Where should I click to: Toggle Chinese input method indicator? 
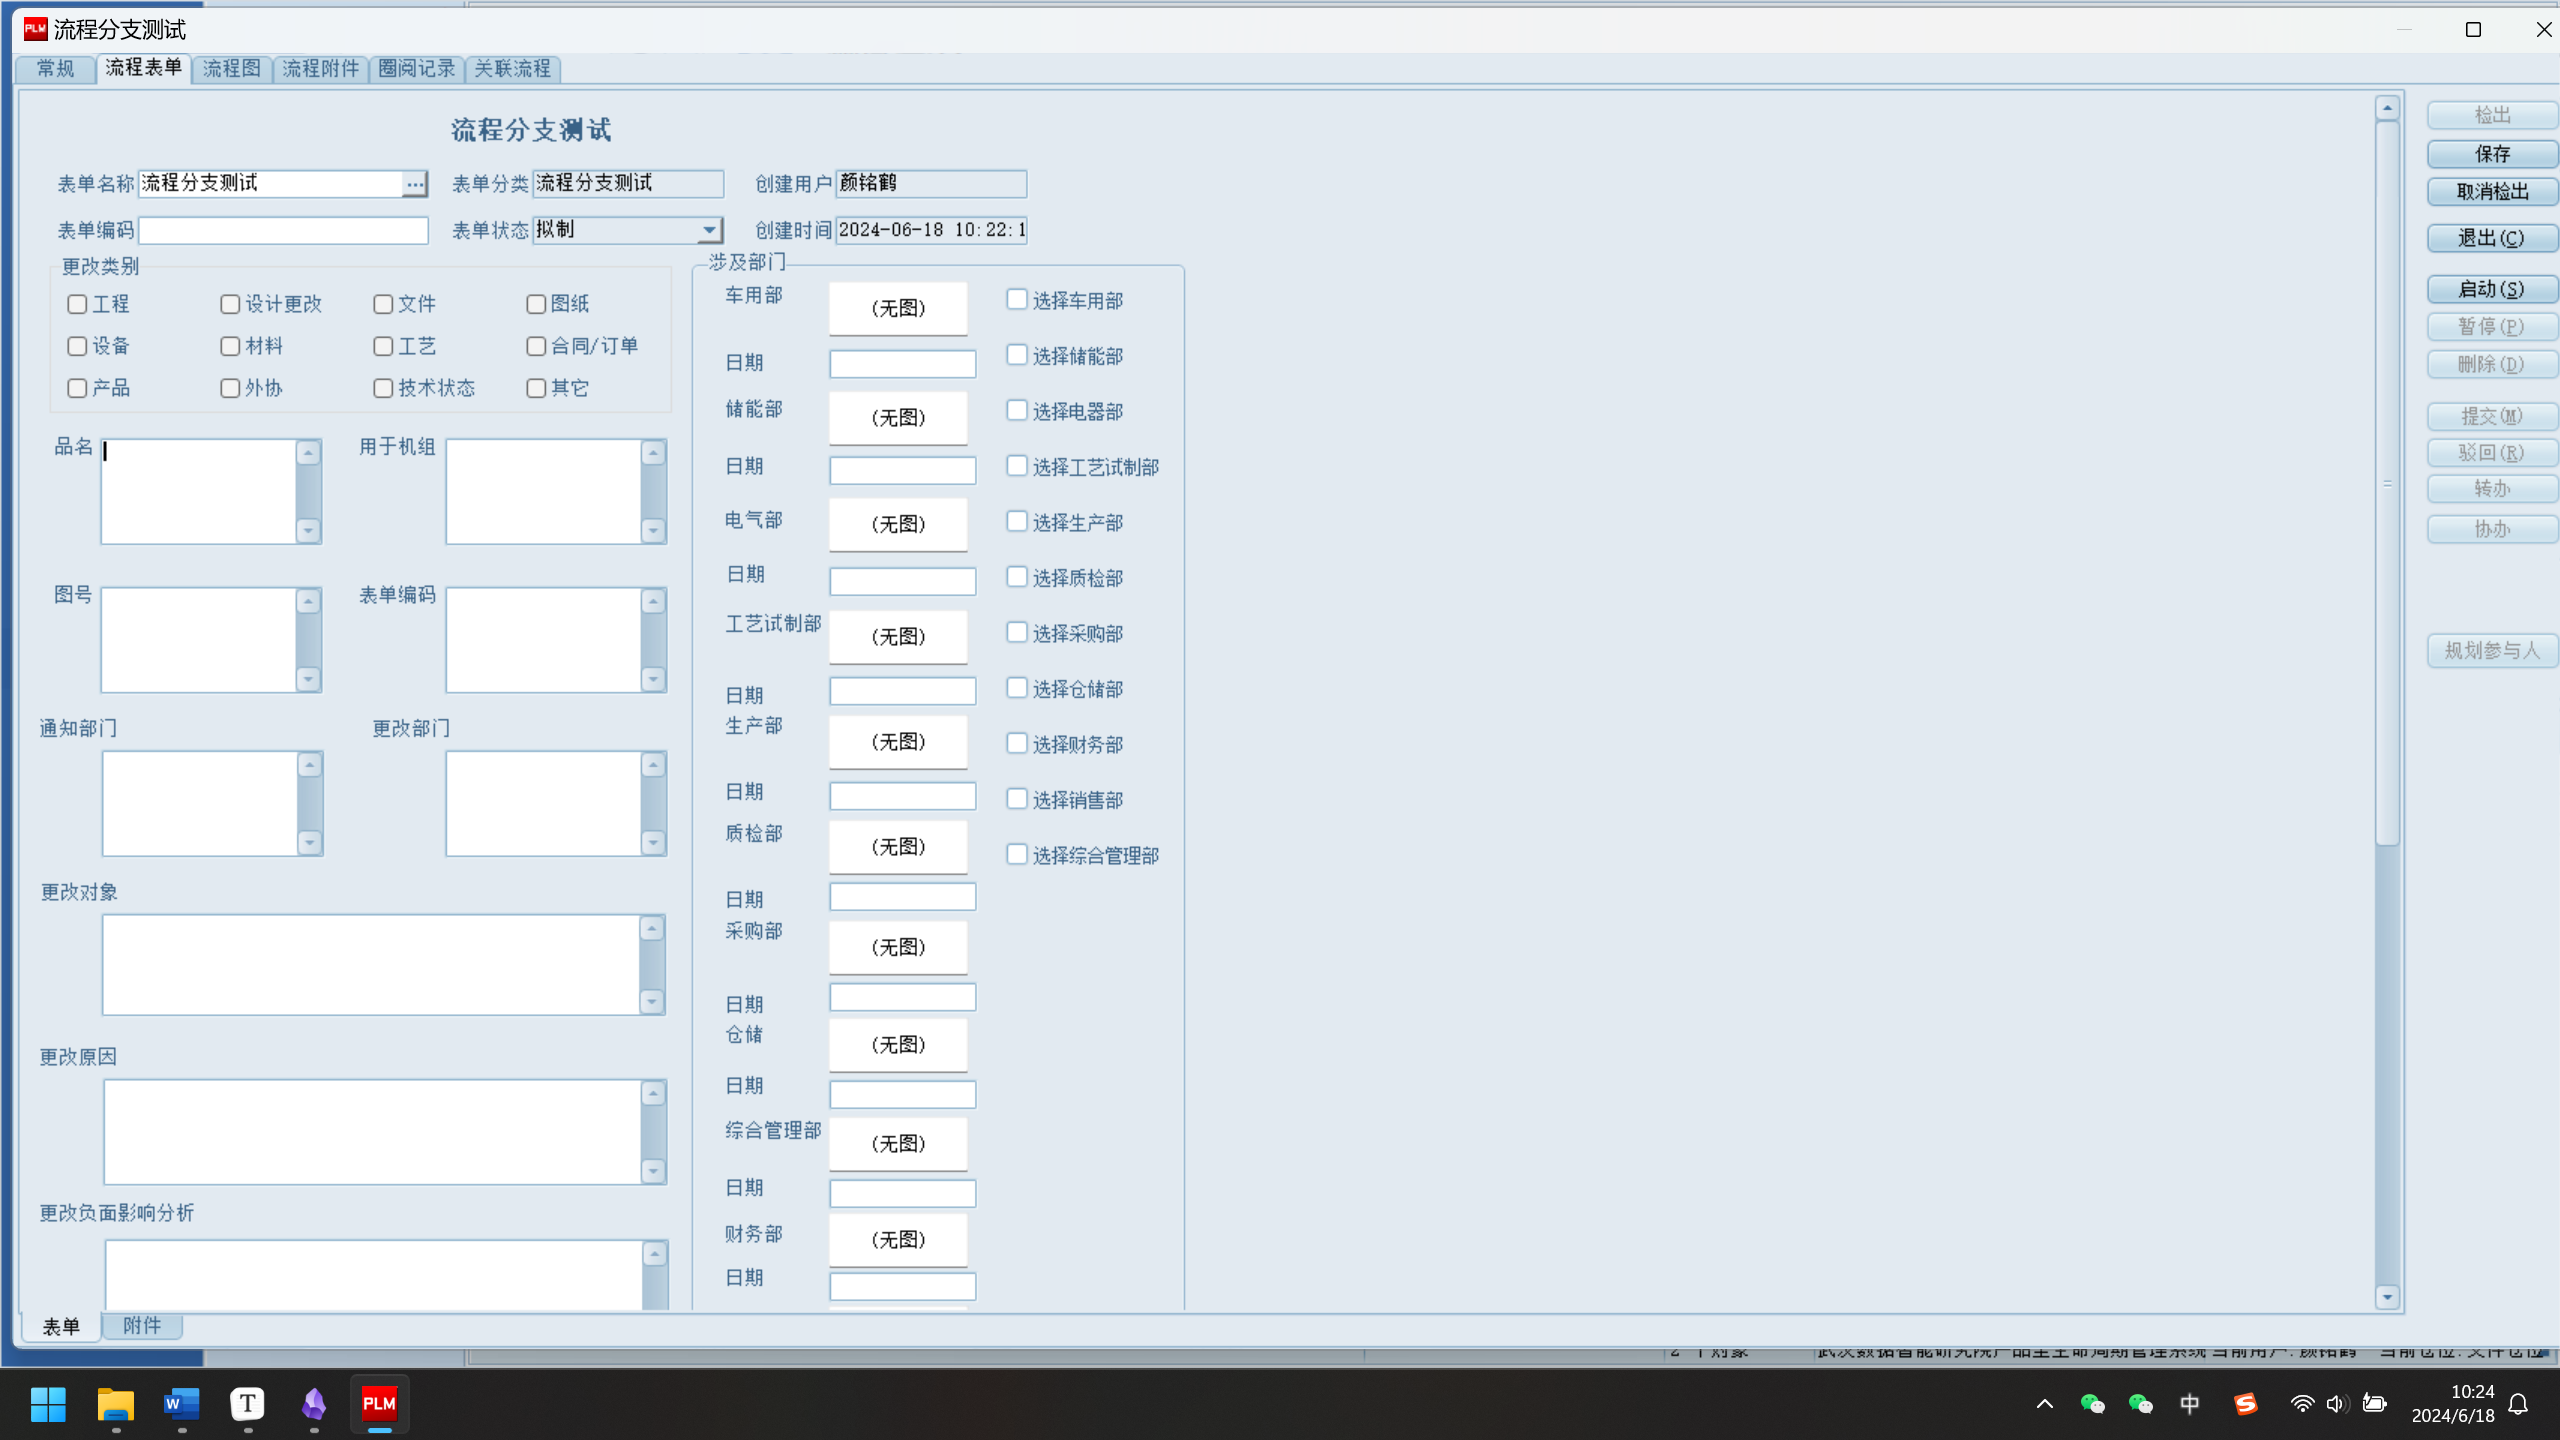tap(2190, 1404)
